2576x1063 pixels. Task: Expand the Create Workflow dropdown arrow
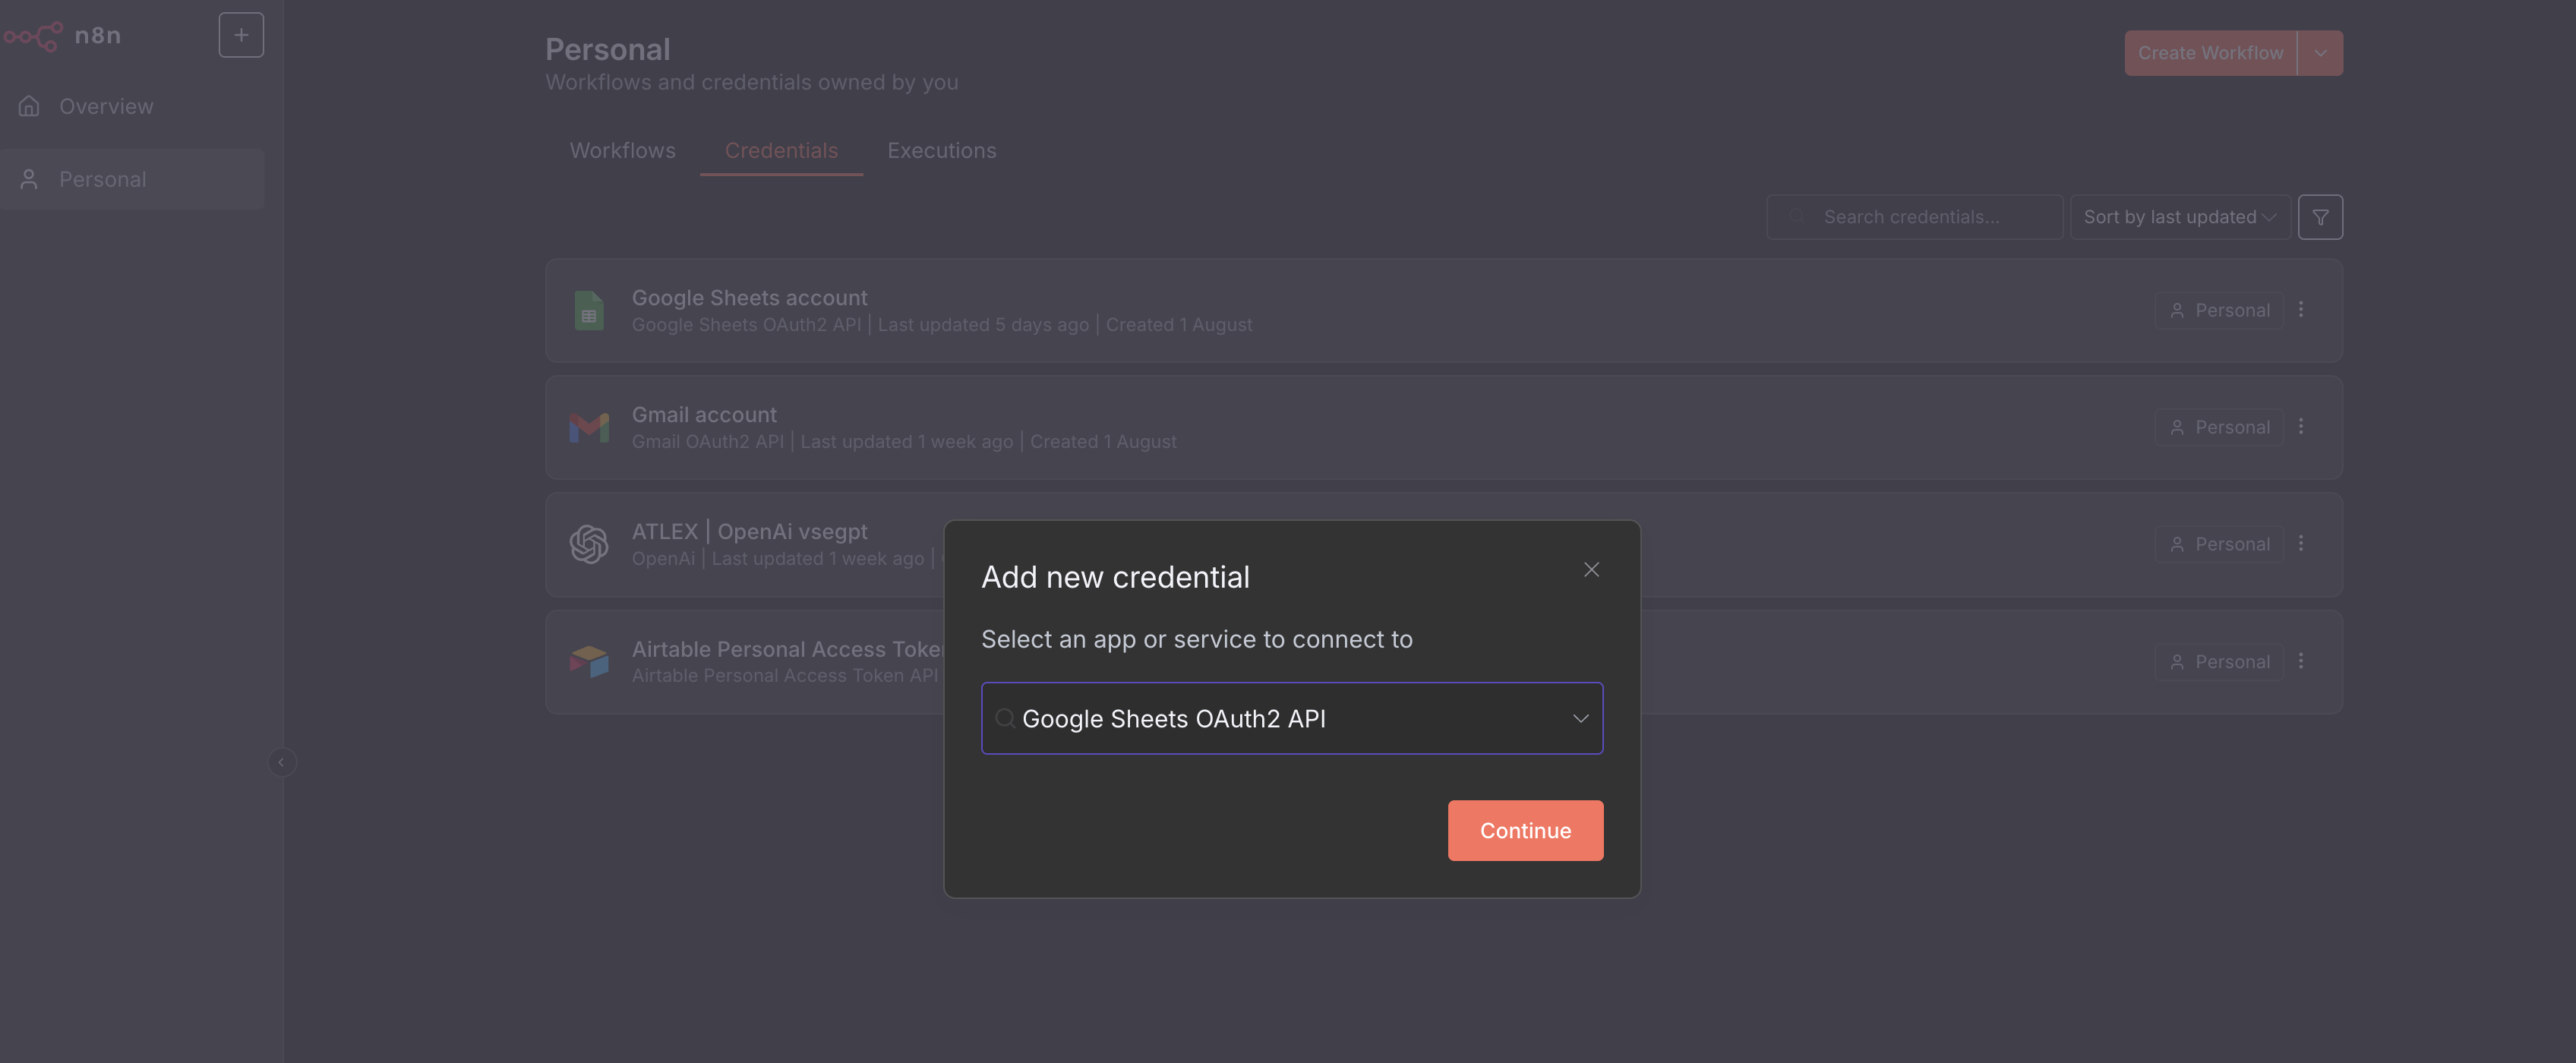coord(2320,53)
